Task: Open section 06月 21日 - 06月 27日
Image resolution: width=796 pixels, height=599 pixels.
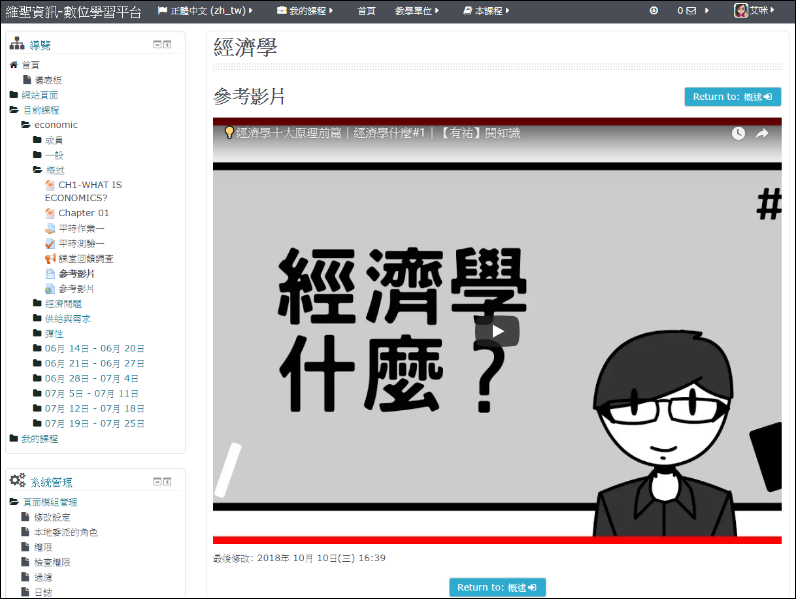Action: click(94, 363)
